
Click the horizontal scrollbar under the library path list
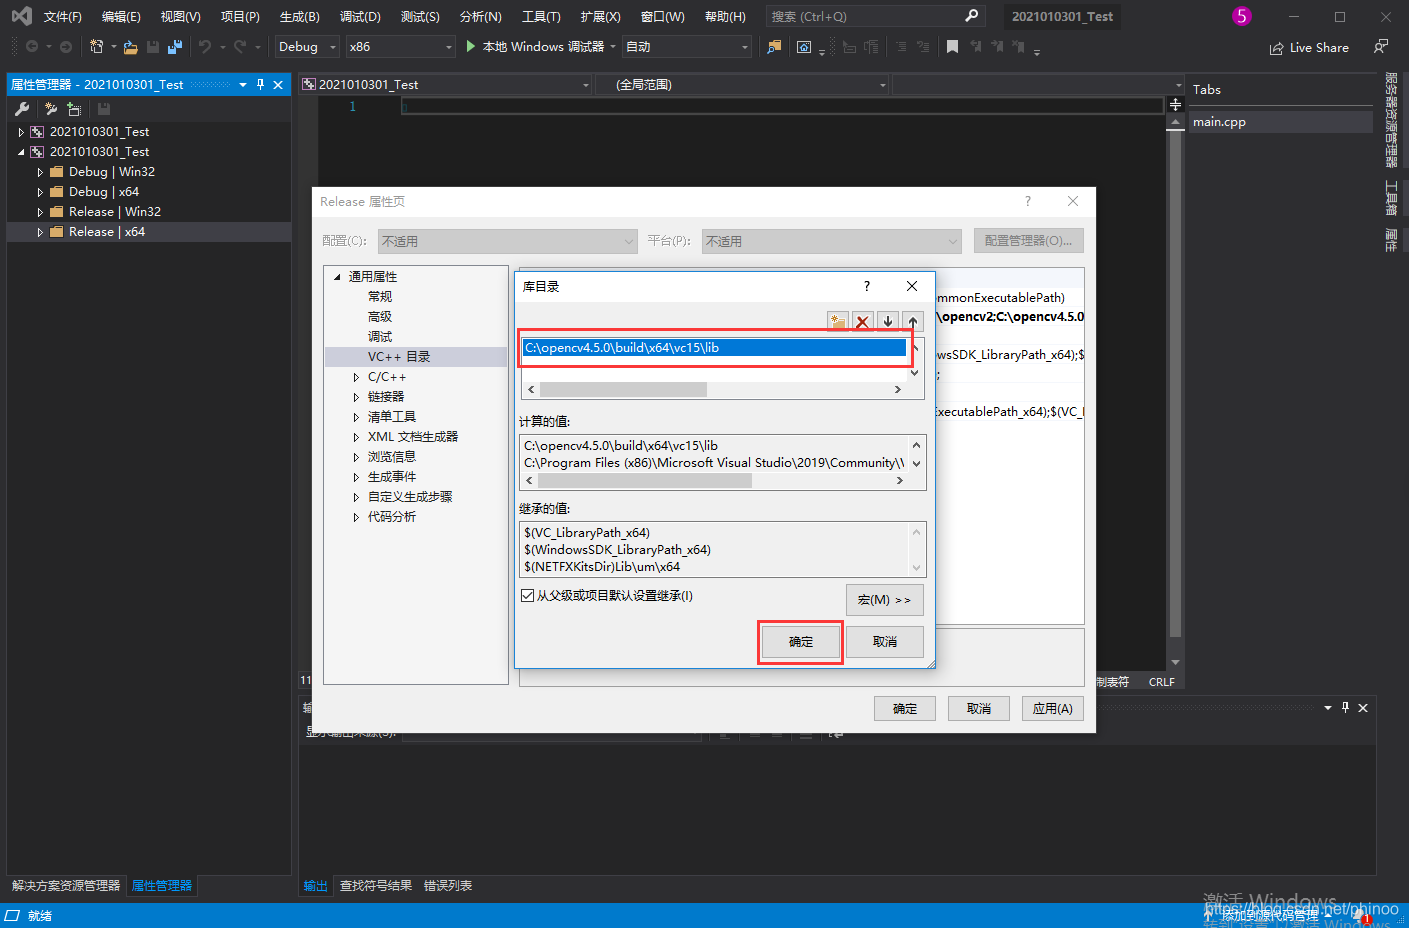[624, 389]
